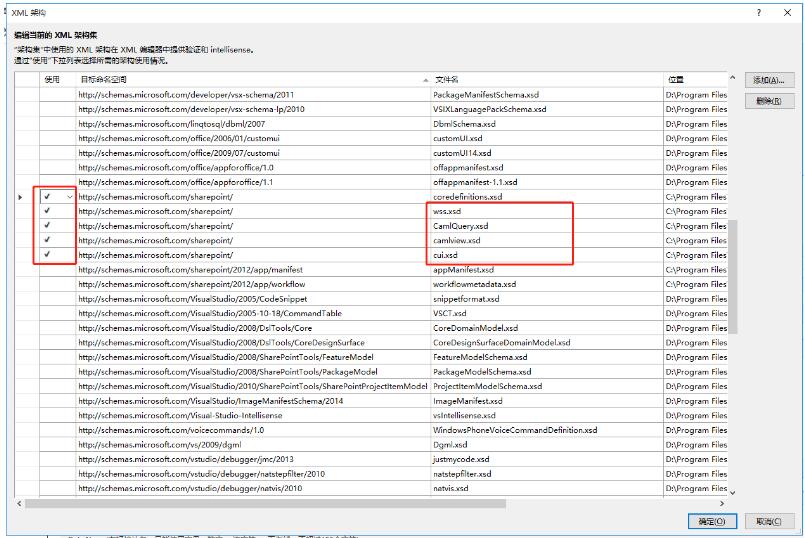Click the Add (A)... button
Viewport: 805px width, 538px height.
point(769,80)
